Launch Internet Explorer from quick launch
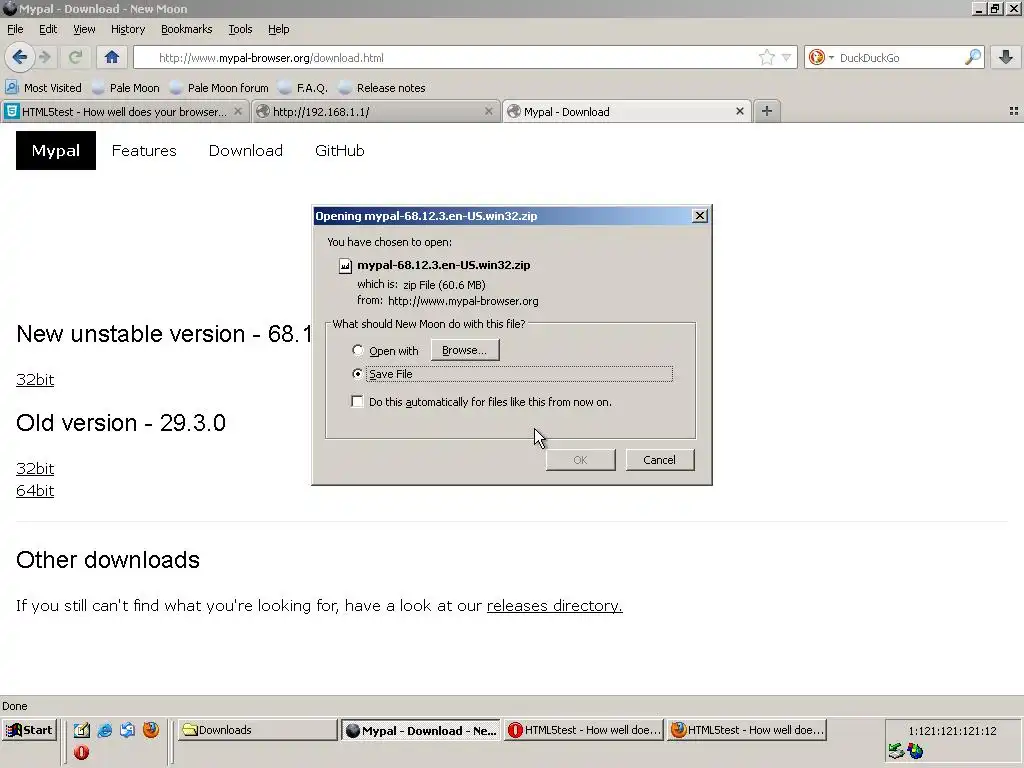Screen dimensions: 1024x768 [x=104, y=730]
